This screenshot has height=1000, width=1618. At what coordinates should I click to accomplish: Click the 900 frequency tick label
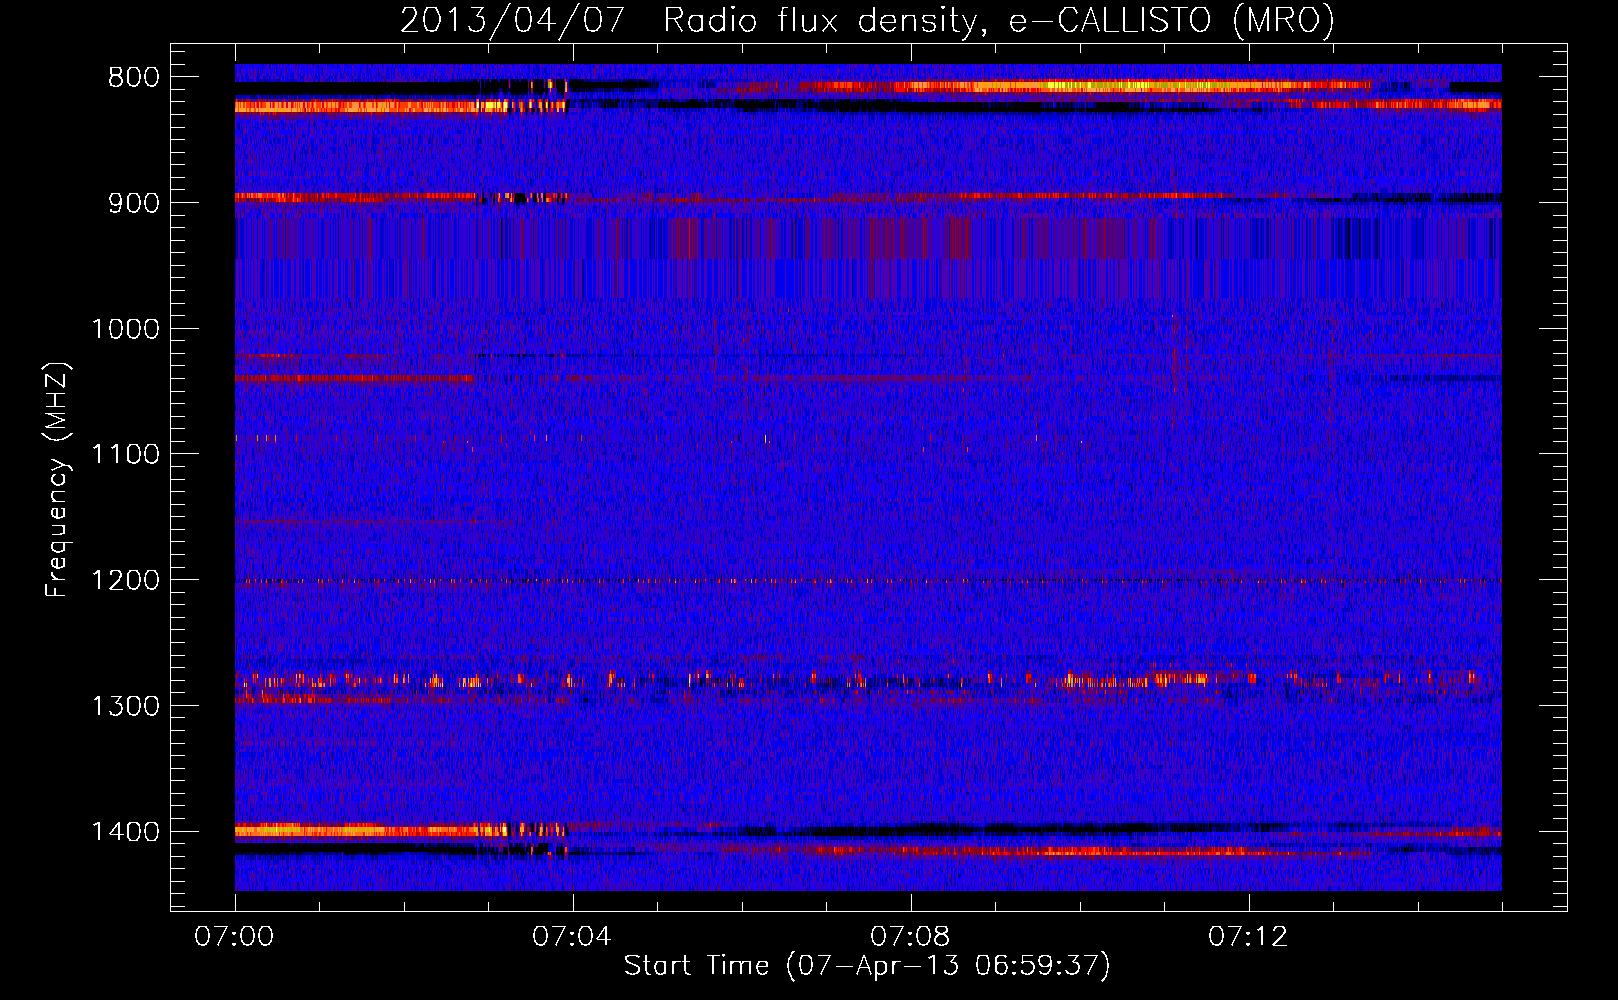[x=134, y=203]
